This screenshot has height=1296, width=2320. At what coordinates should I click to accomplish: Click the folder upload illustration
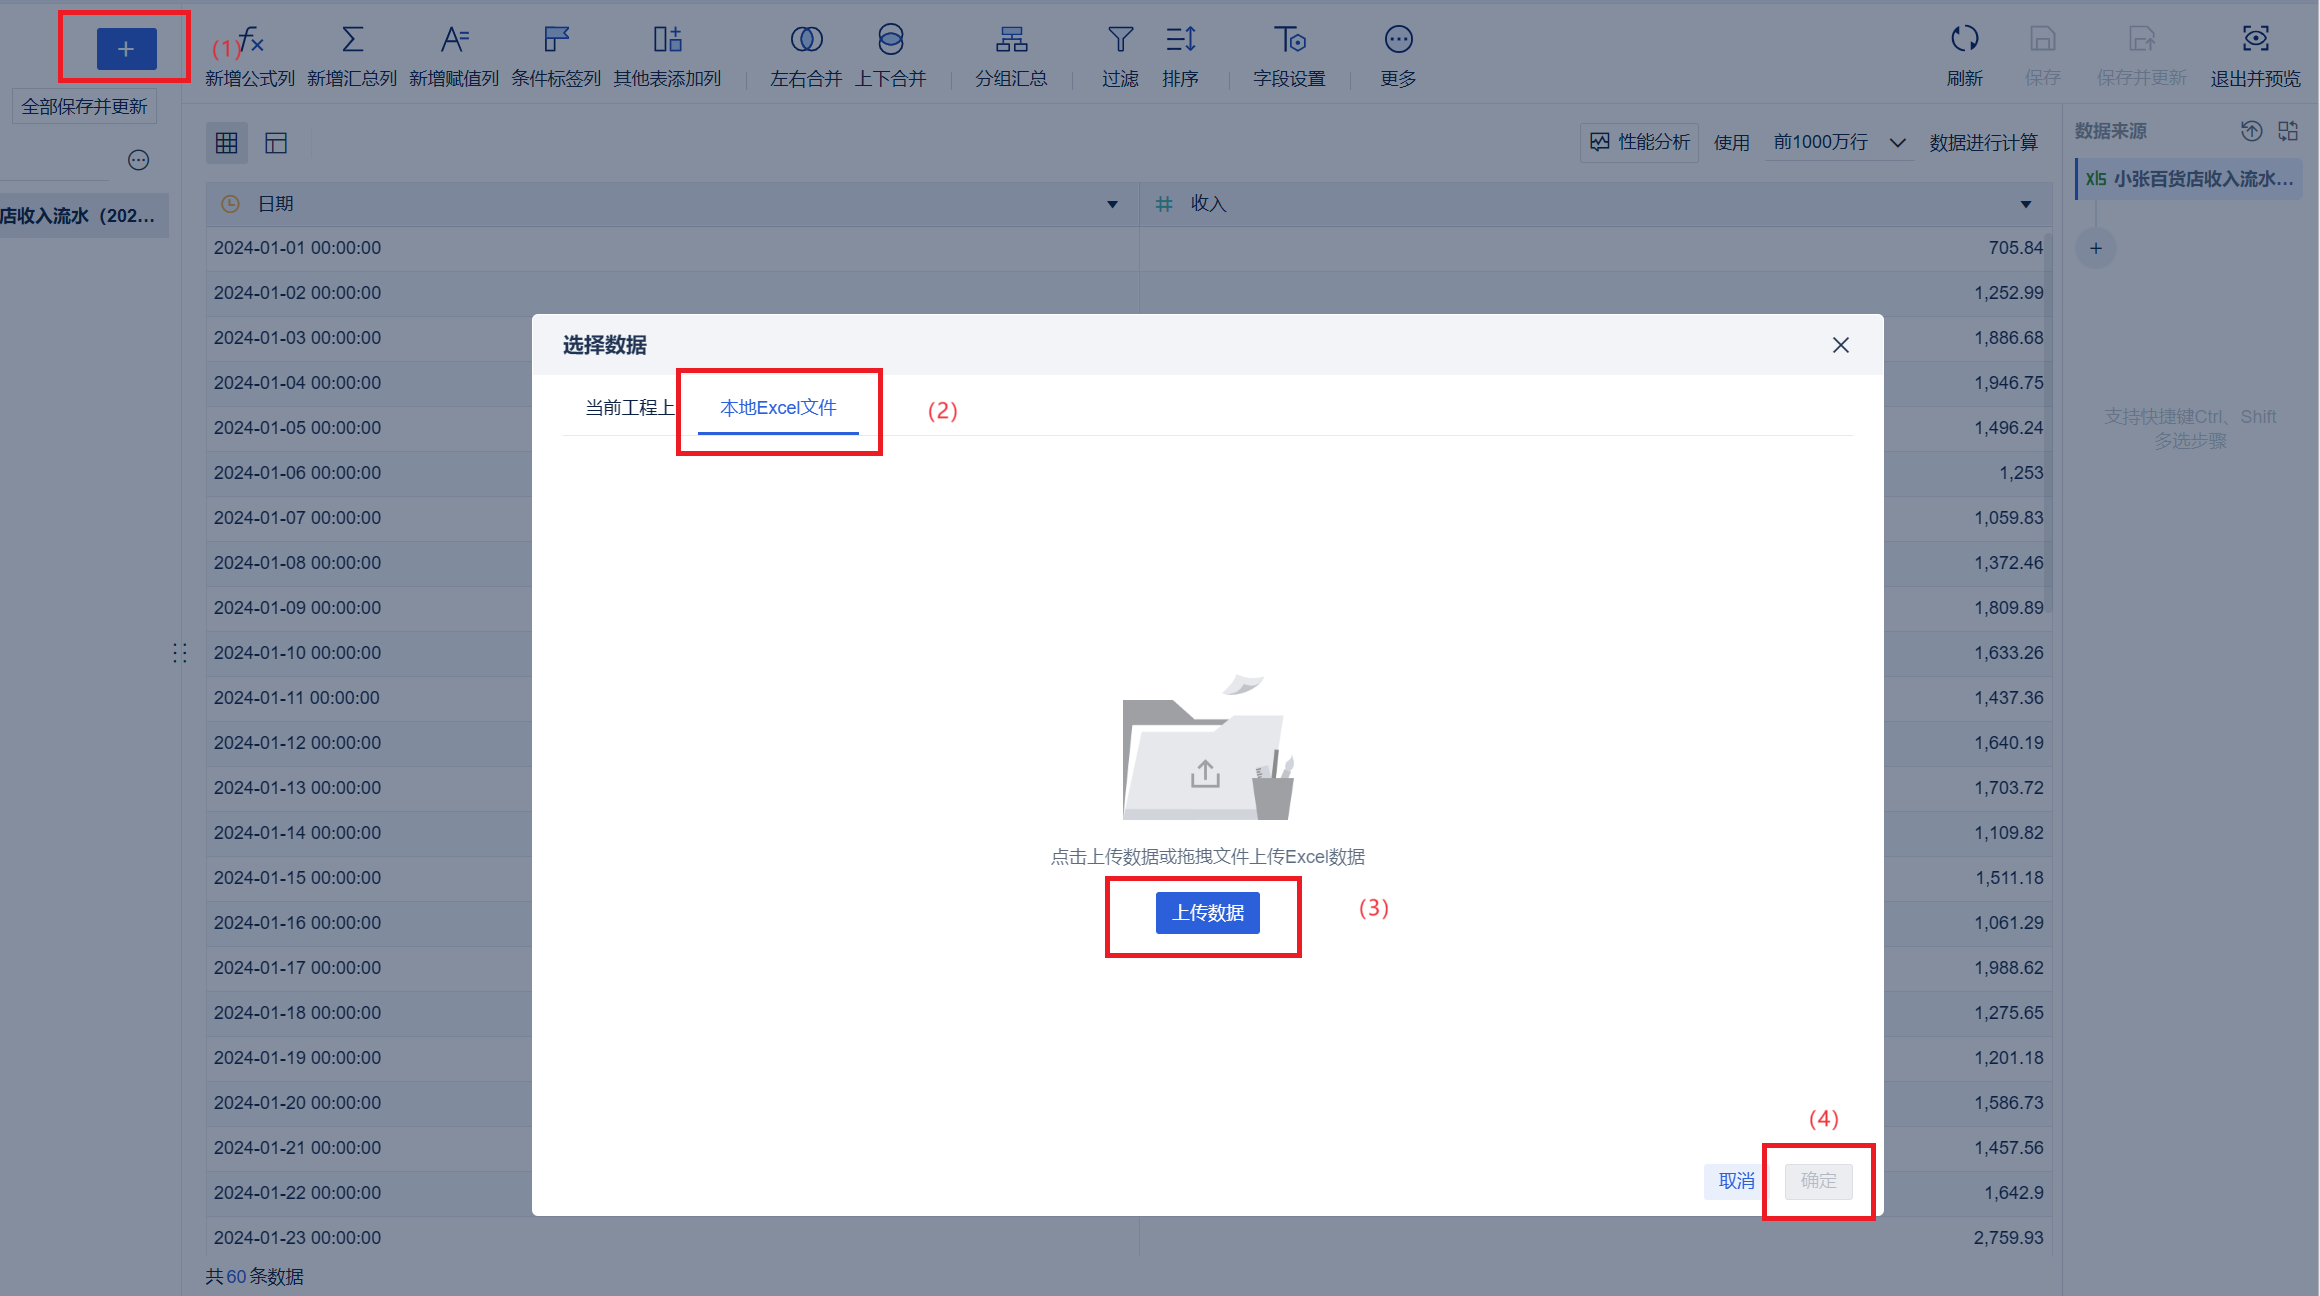tap(1208, 748)
